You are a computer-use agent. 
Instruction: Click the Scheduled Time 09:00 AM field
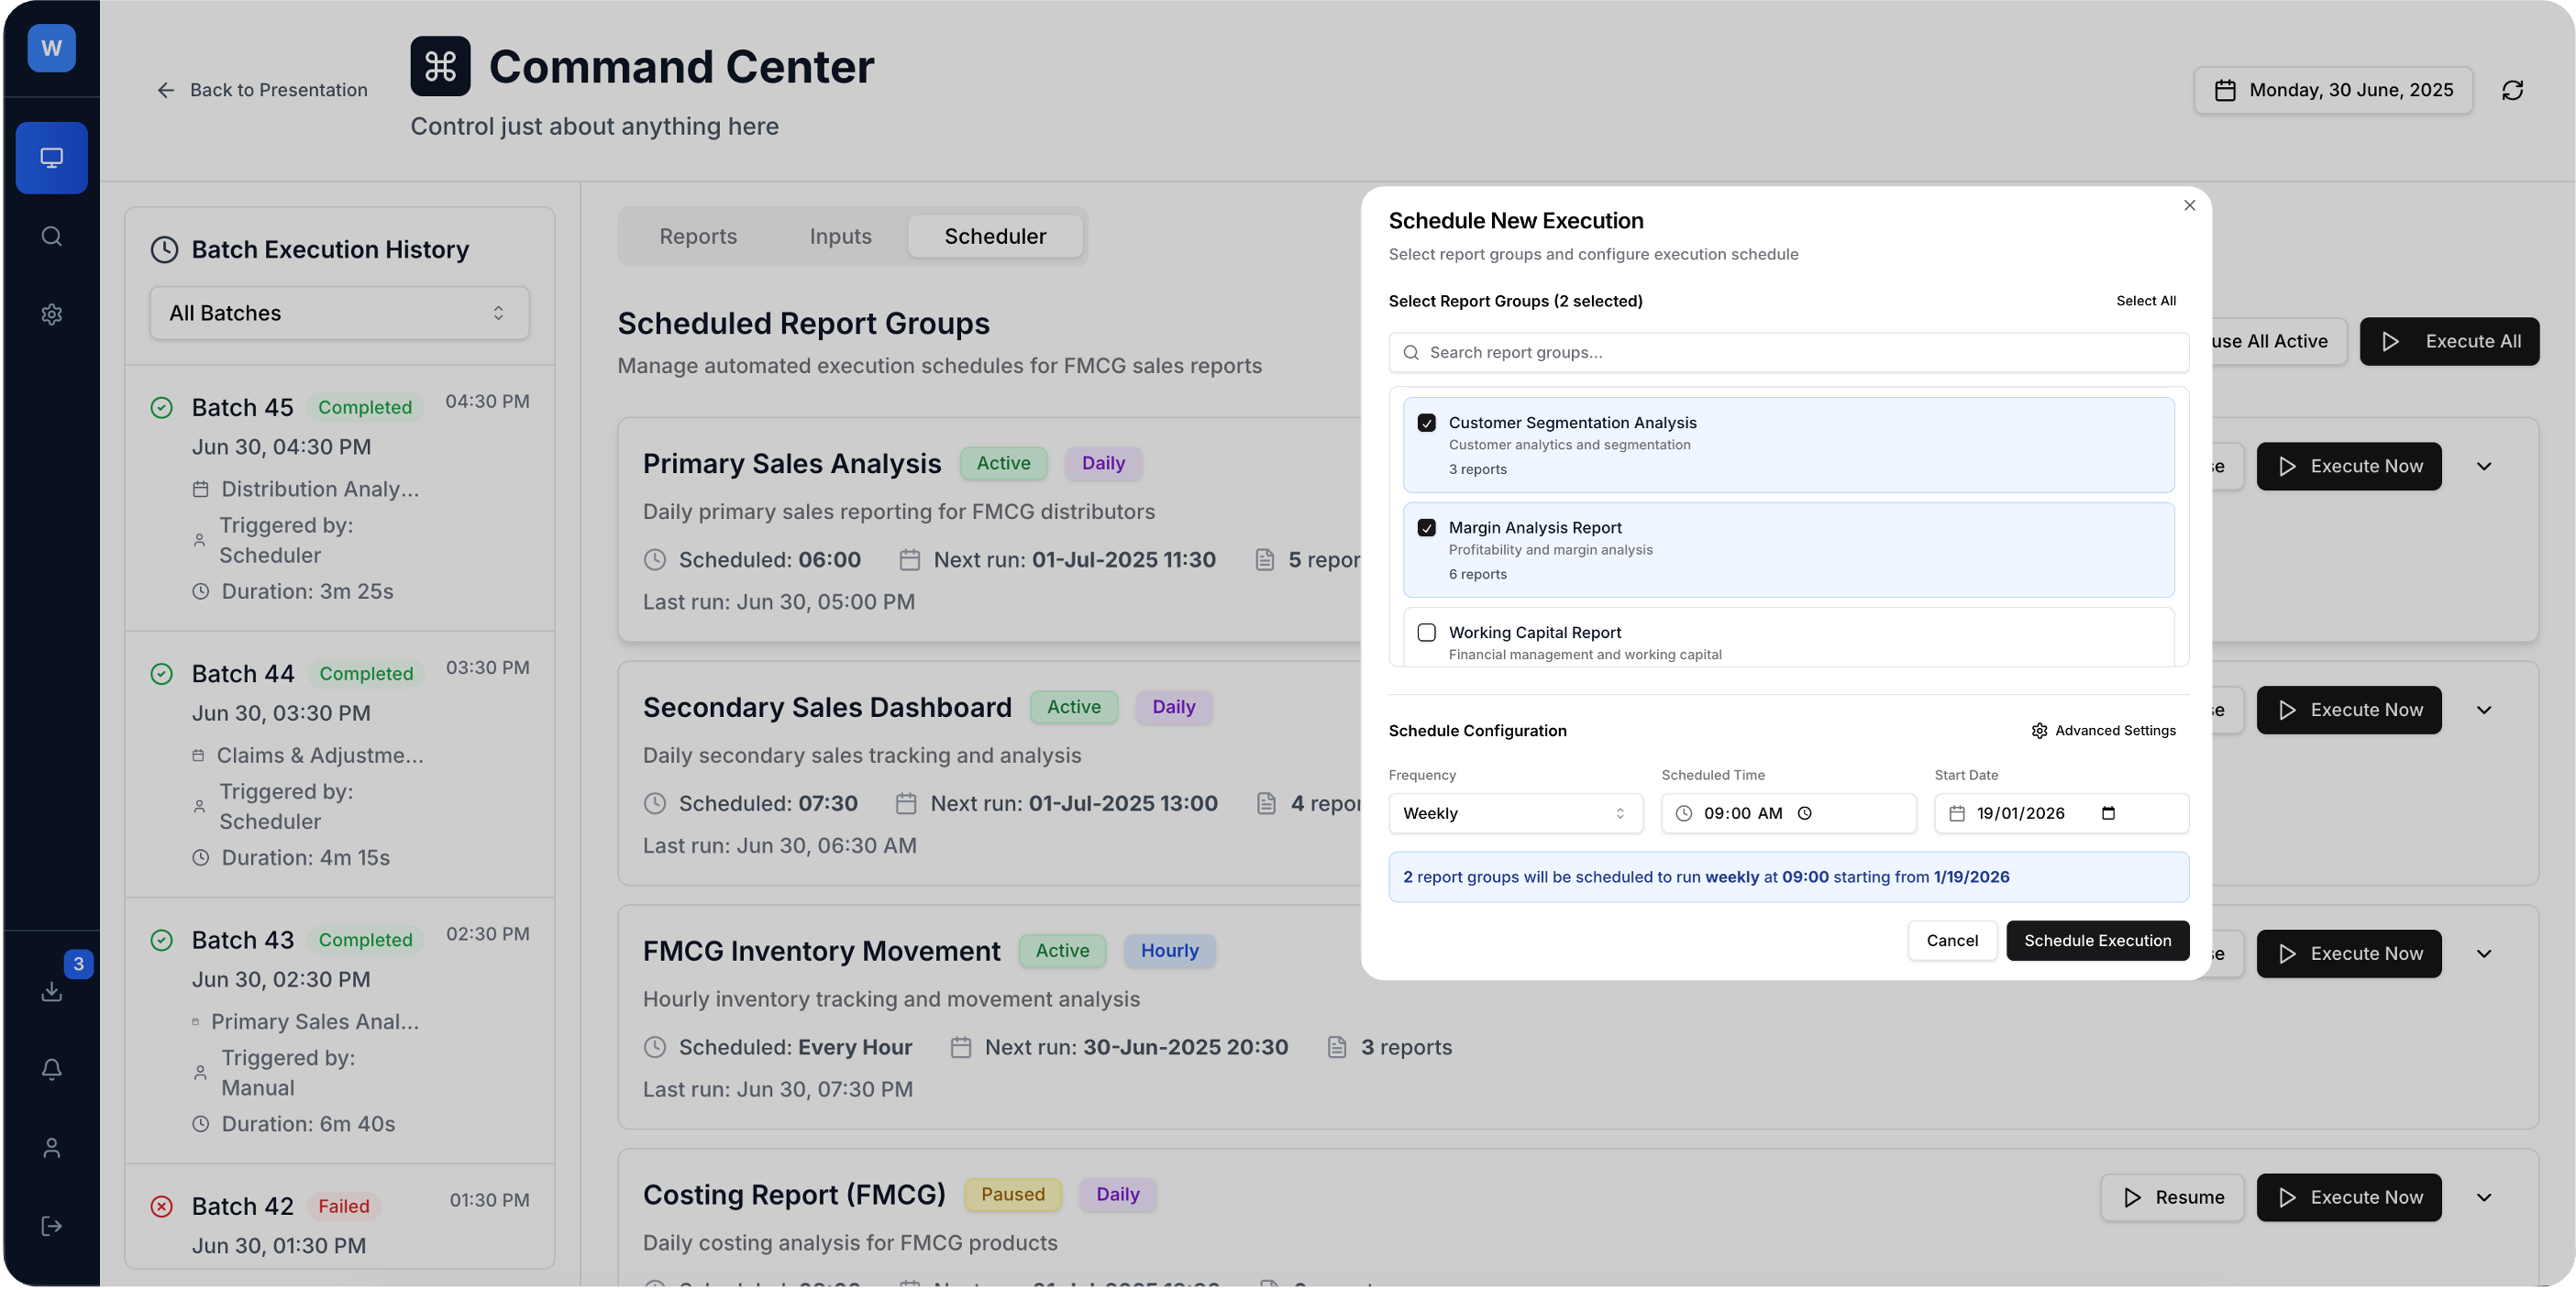1789,813
